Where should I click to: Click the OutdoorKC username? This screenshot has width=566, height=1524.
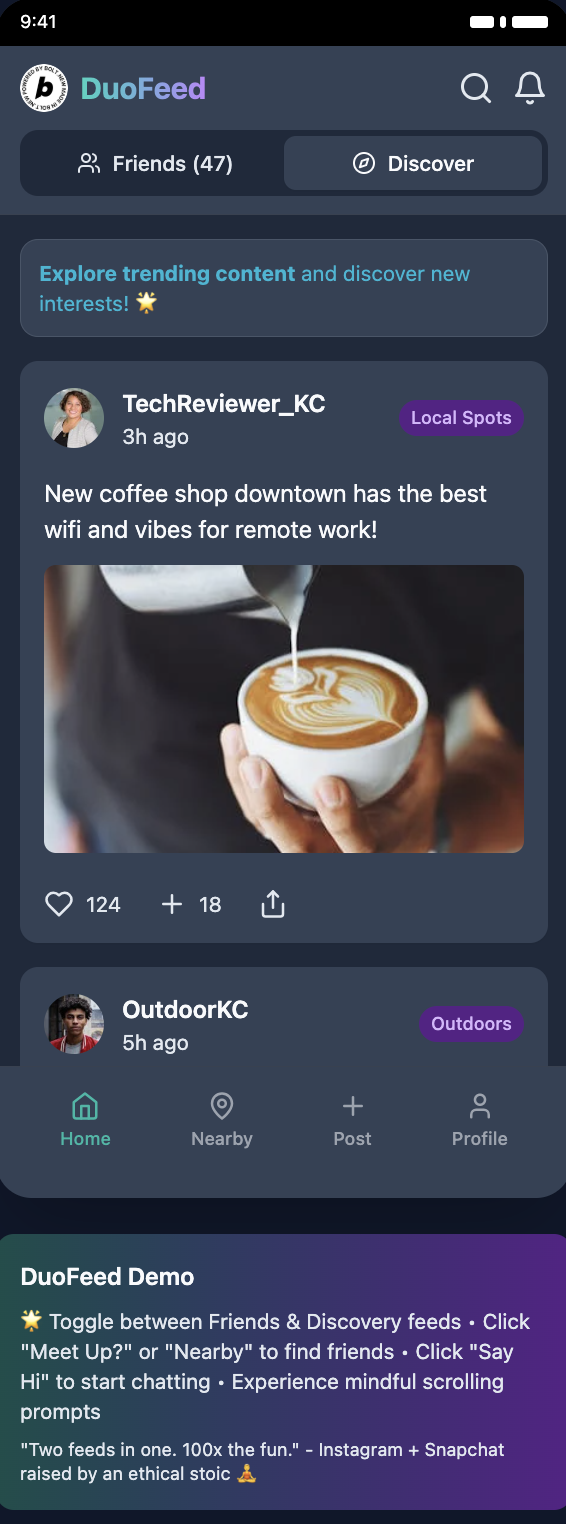(x=185, y=1010)
